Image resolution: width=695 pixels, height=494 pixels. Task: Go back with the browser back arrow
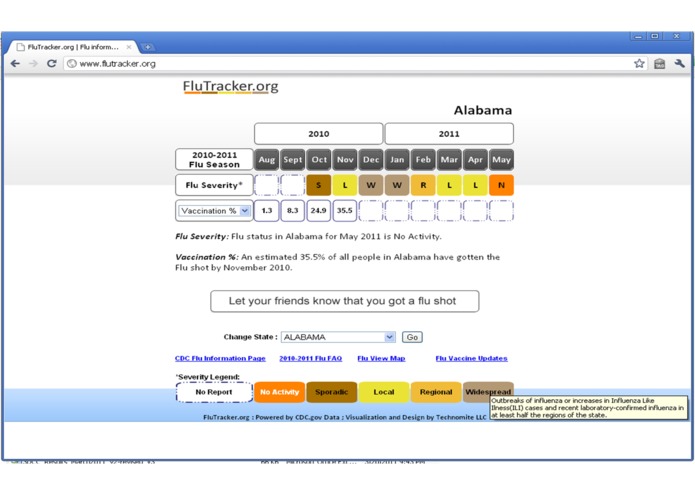(15, 64)
